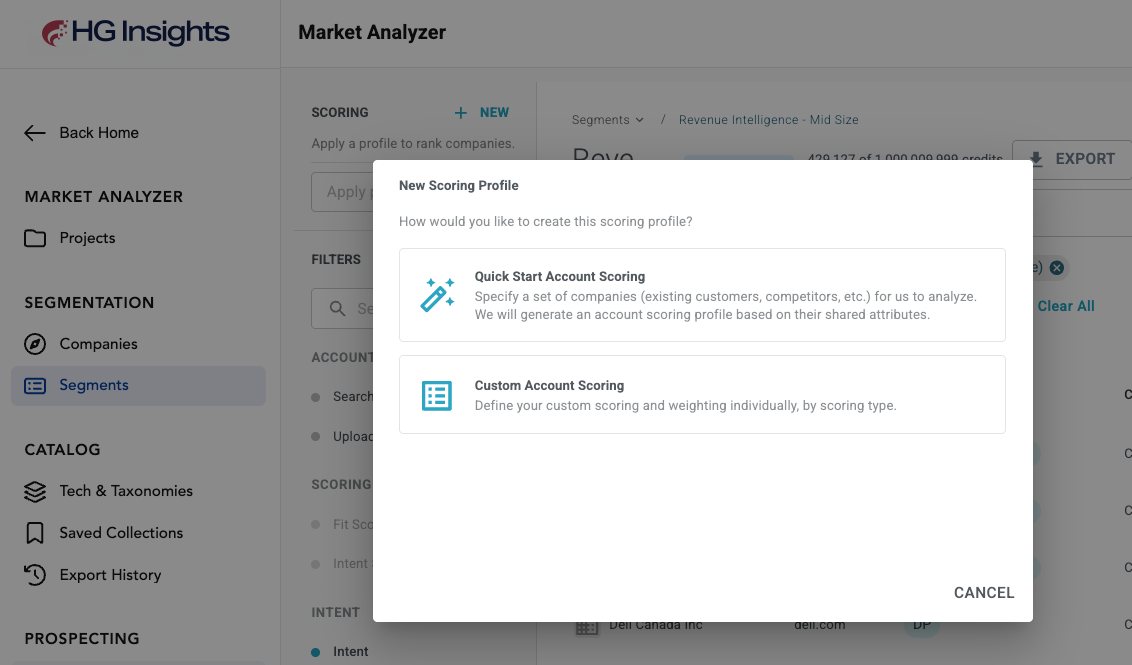Choose Quick Start Account Scoring option

click(x=702, y=295)
